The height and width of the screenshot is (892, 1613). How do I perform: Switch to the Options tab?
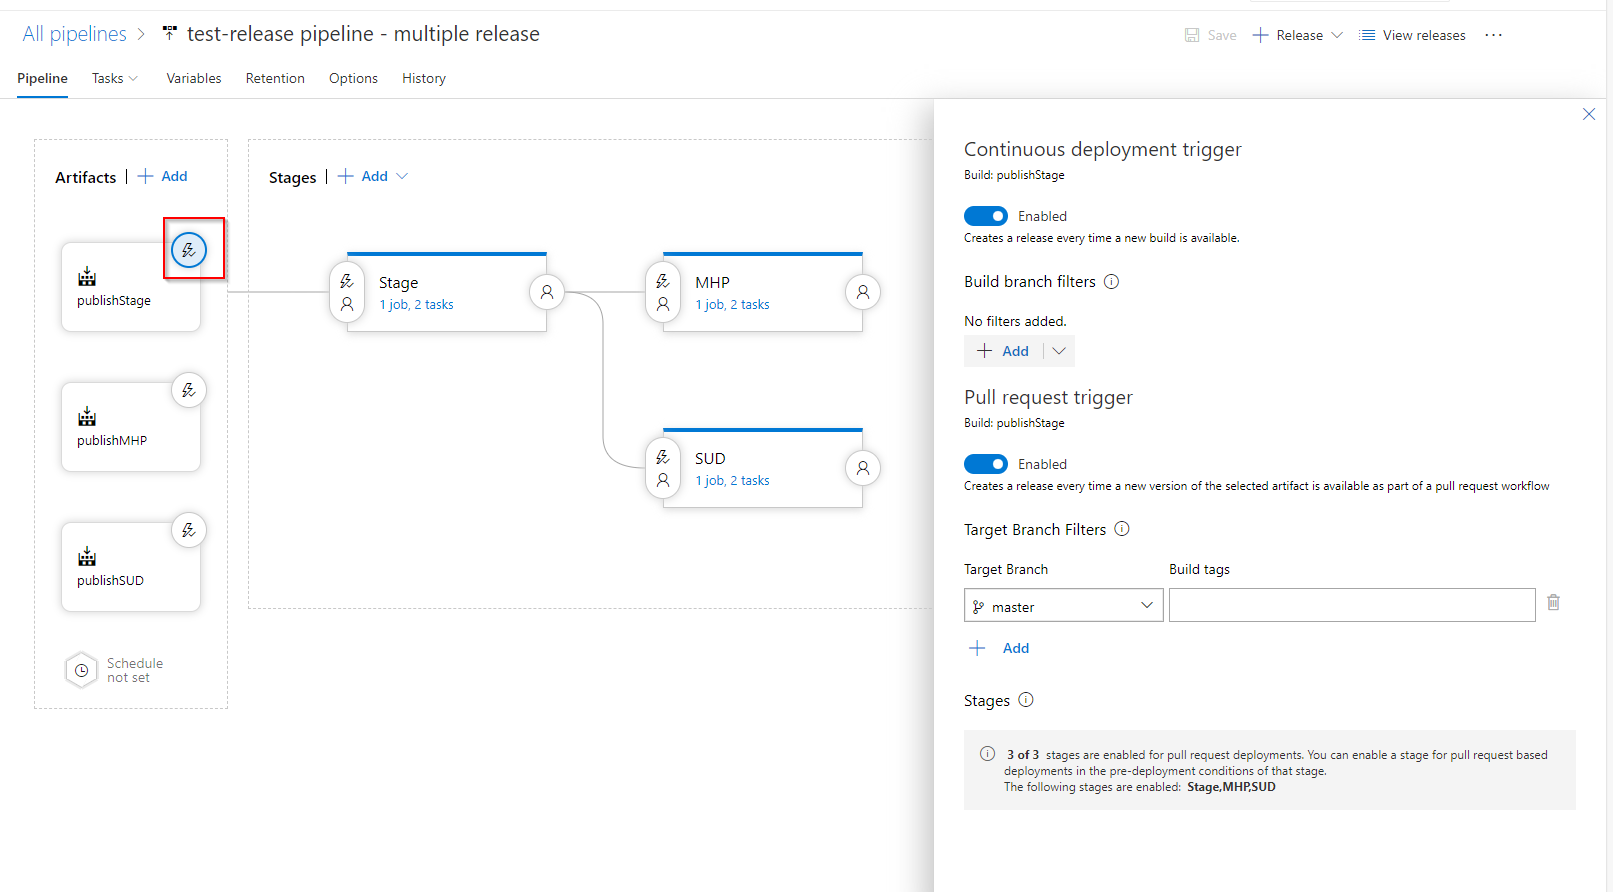353,78
